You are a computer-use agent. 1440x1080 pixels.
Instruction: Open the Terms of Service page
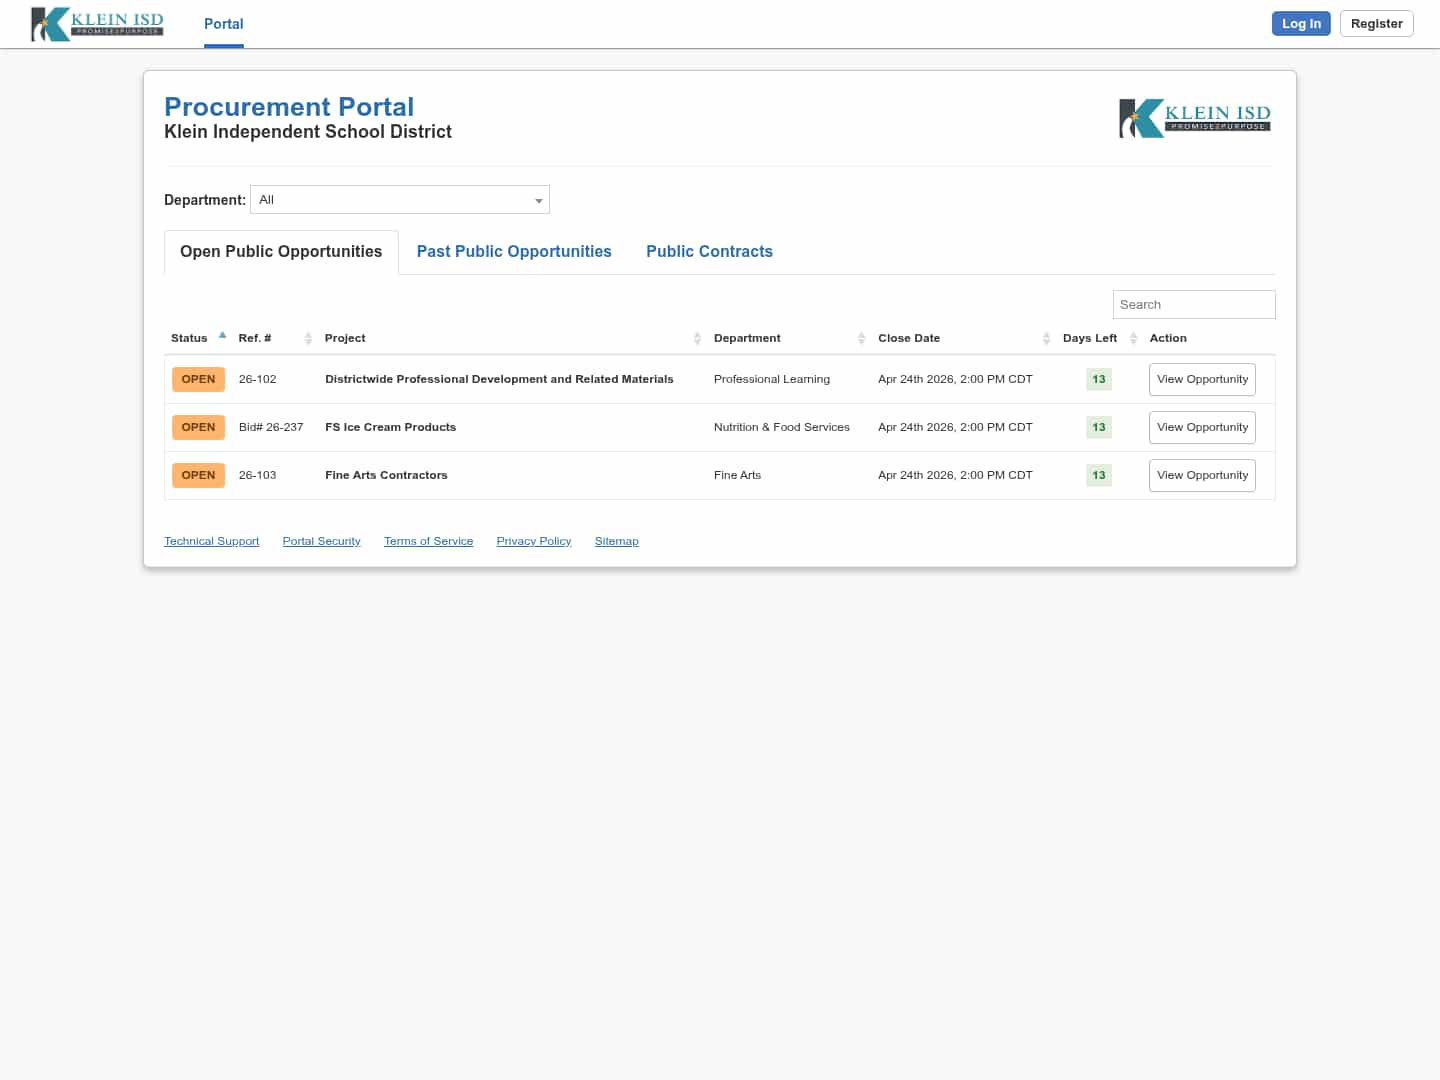click(428, 541)
